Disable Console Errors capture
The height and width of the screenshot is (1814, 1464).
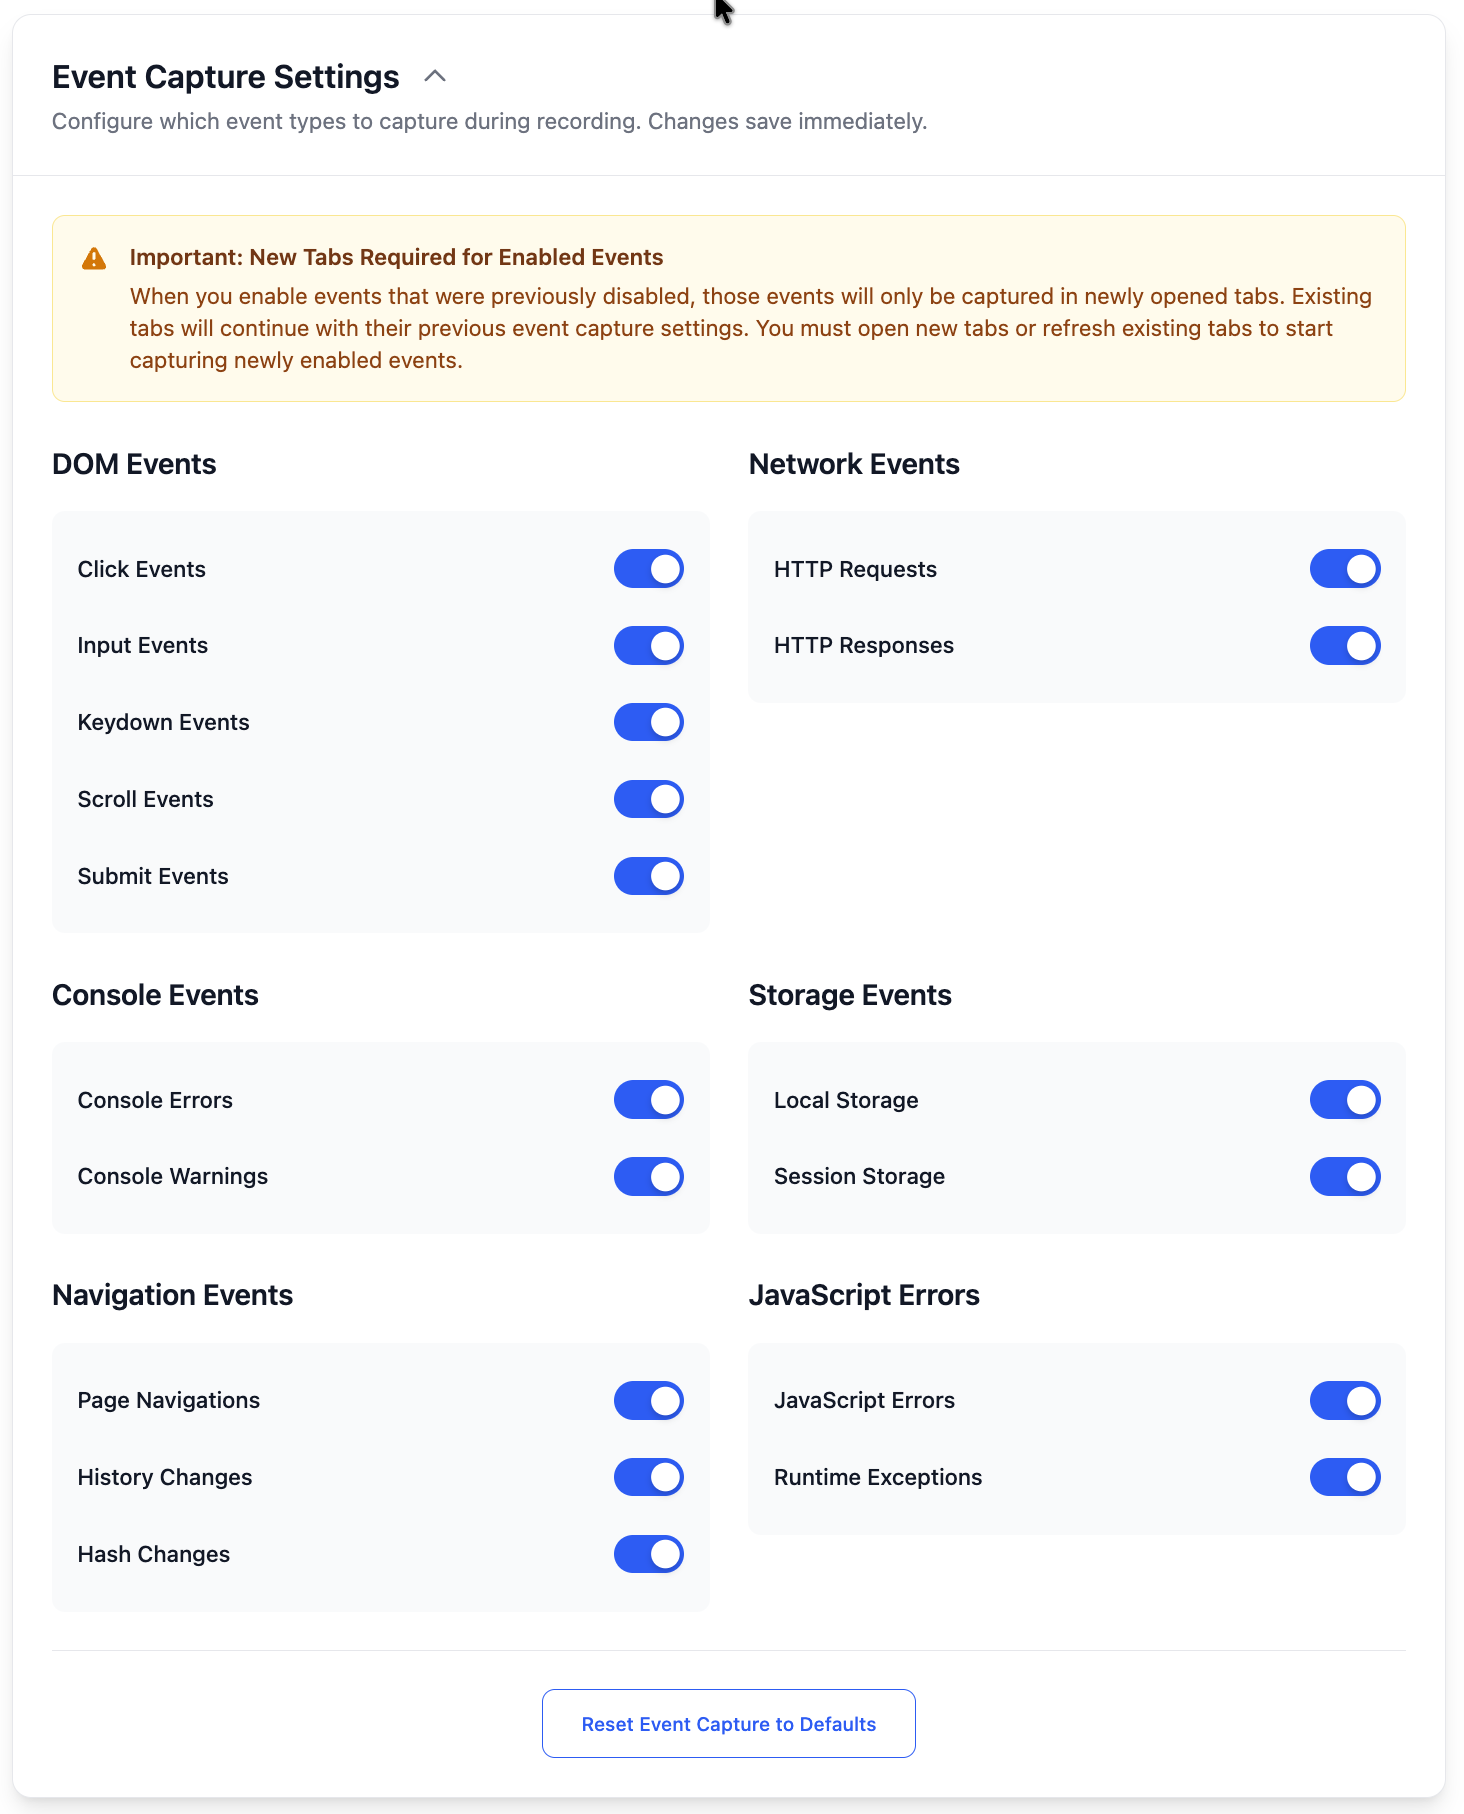coord(648,1100)
